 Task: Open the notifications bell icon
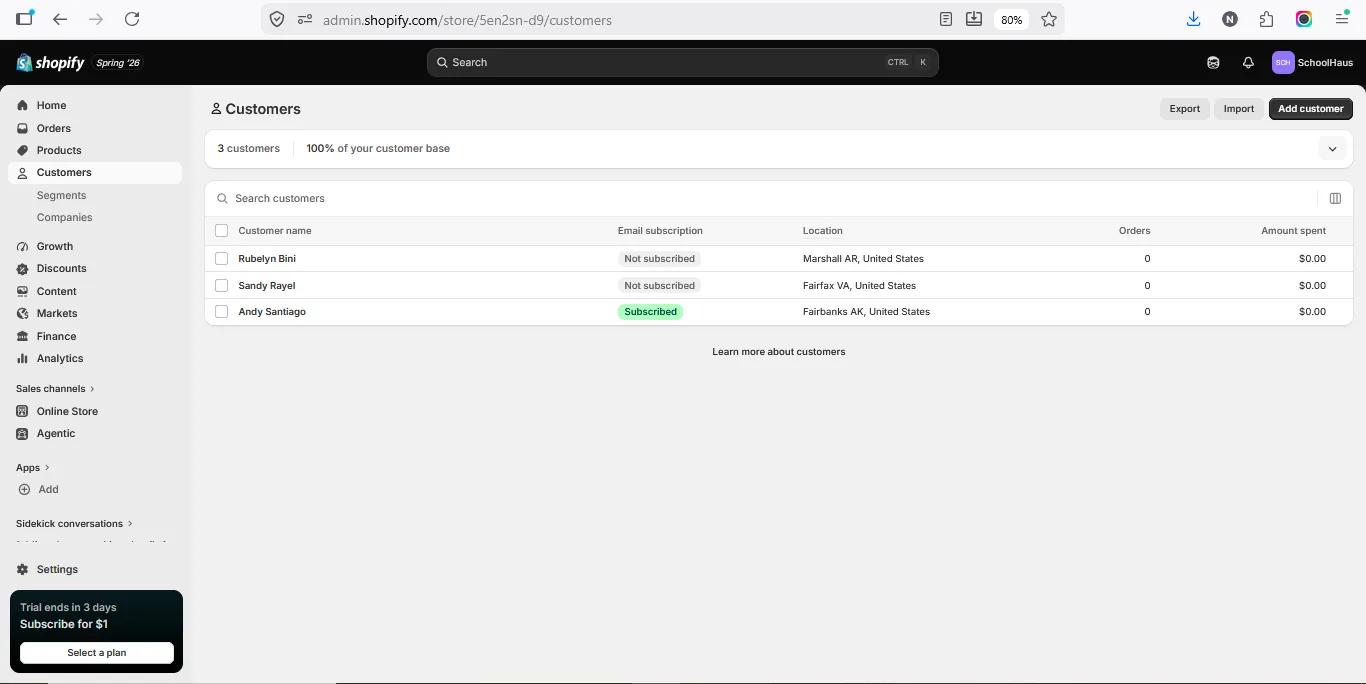pyautogui.click(x=1248, y=62)
